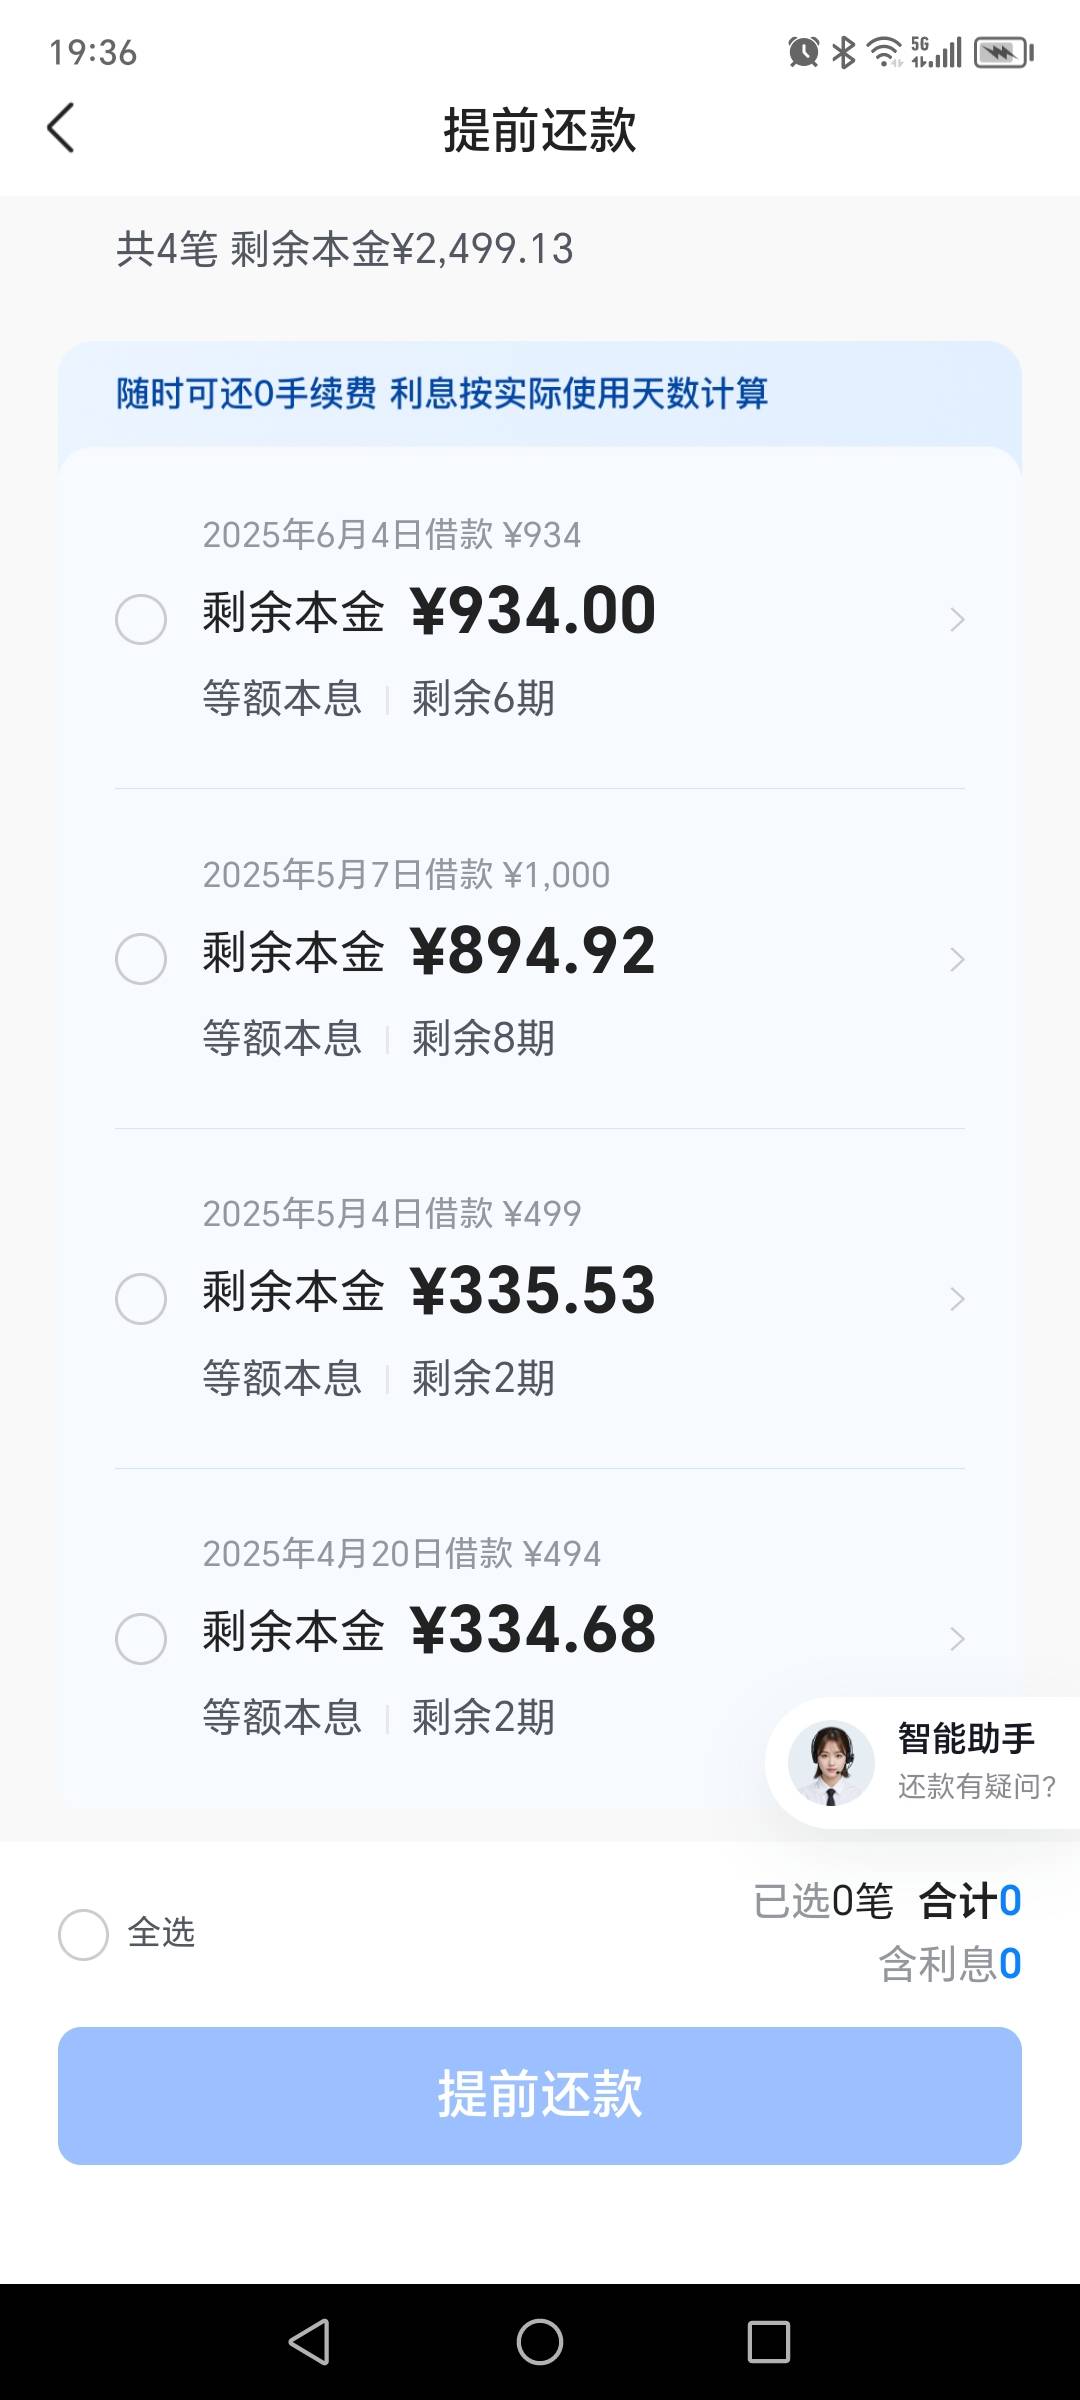Expand details chevron for ¥934.00 loan

[x=957, y=620]
